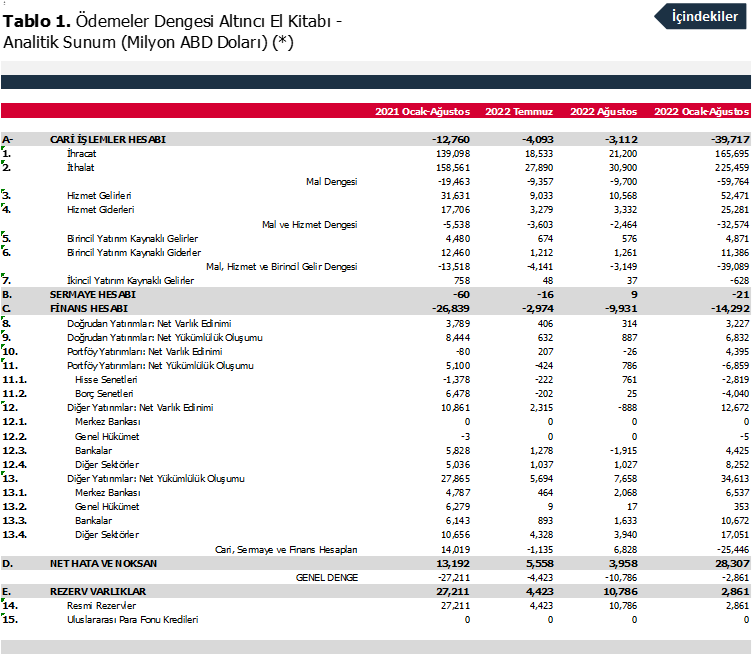This screenshot has height=656, width=752.
Task: Click the REZERV VARLIKLAR row label
Action: 98,591
